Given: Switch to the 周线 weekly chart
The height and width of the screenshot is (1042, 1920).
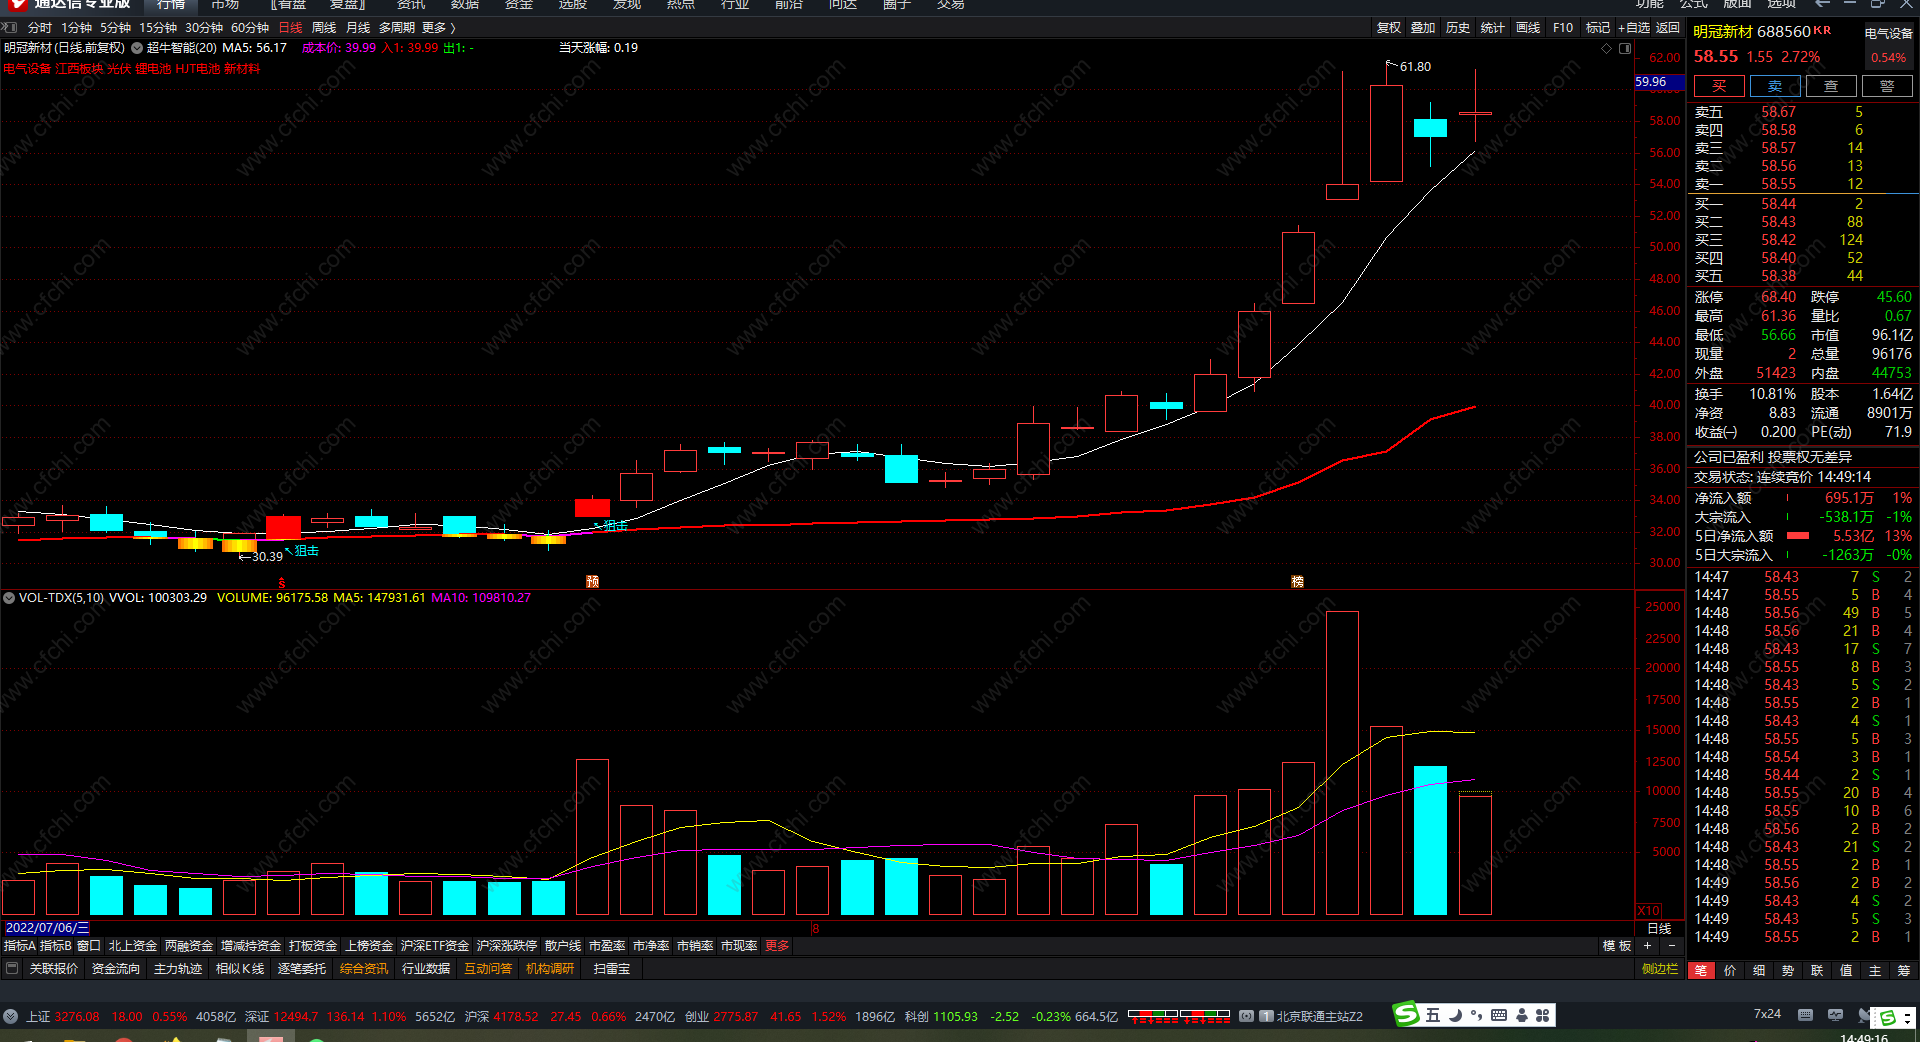Looking at the screenshot, I should click(324, 28).
